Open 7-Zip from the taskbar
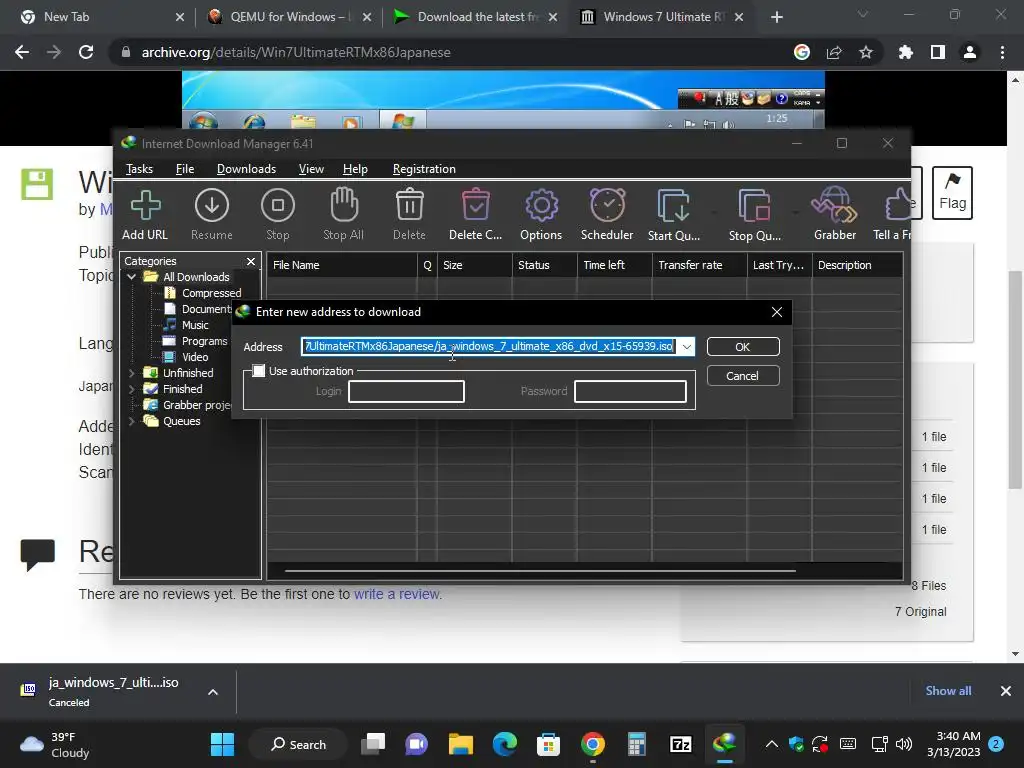The width and height of the screenshot is (1024, 768). click(680, 744)
